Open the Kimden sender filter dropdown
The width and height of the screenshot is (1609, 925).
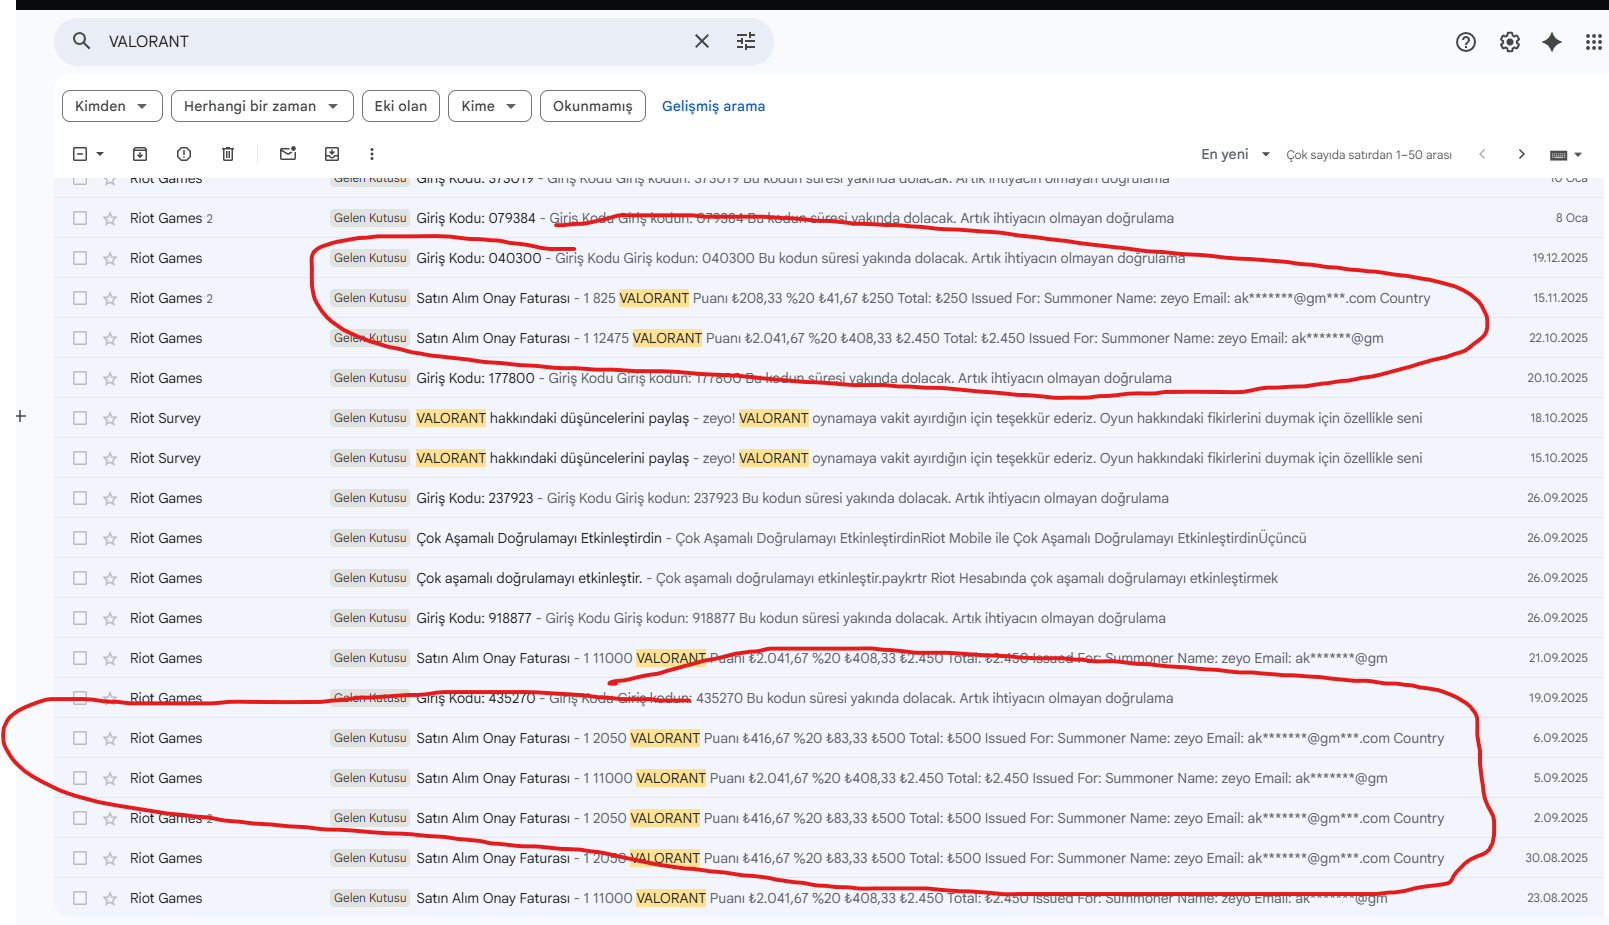pyautogui.click(x=112, y=106)
